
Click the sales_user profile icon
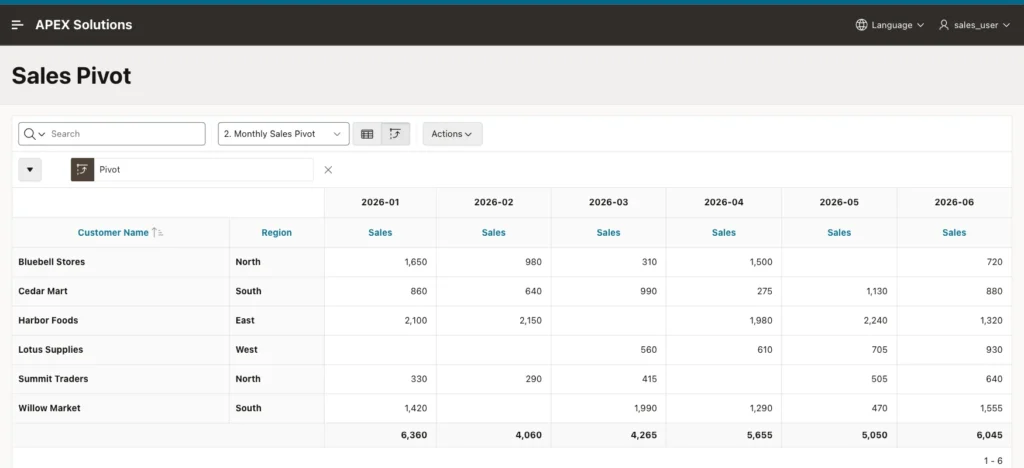[x=943, y=25]
